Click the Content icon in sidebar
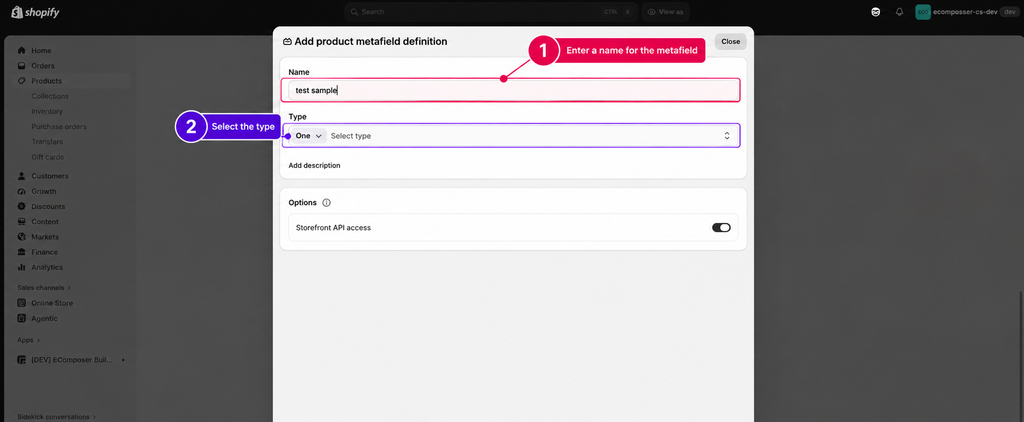 click(x=22, y=221)
